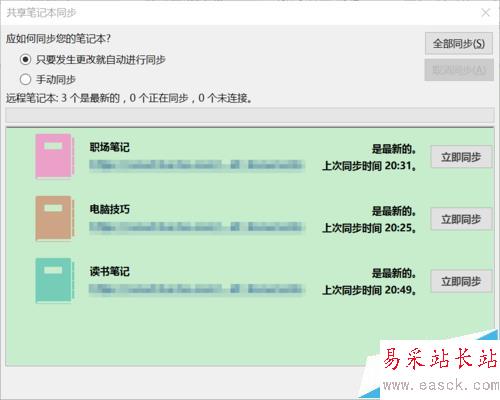The image size is (500, 400).
Task: Sync 读书笔记 now with 立即同步
Action: coord(461,281)
